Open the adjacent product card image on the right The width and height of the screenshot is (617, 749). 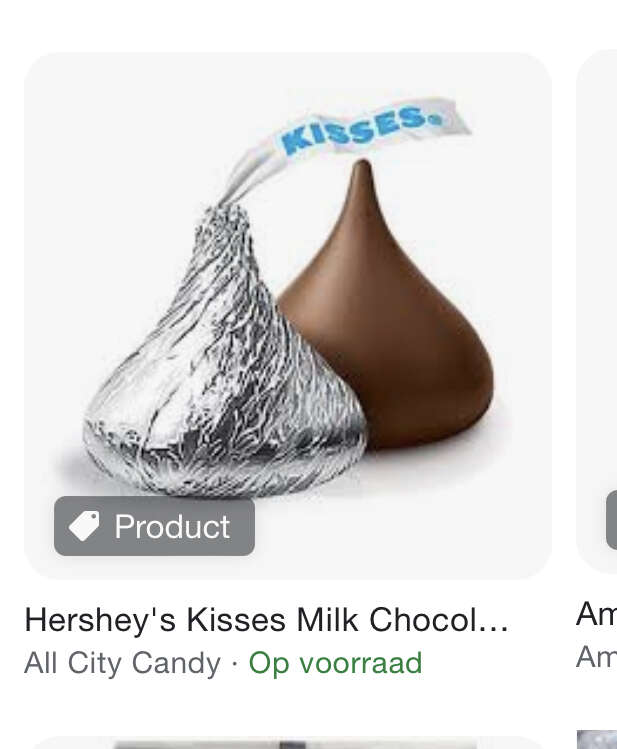coord(597,310)
